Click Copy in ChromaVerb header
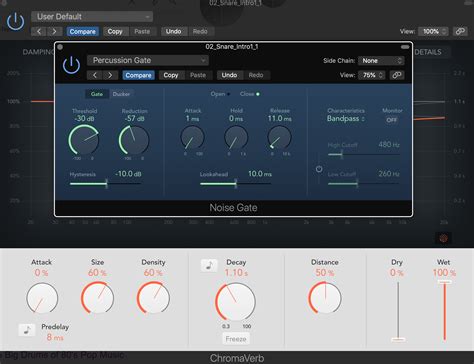Image resolution: width=474 pixels, height=364 pixels. (x=115, y=31)
